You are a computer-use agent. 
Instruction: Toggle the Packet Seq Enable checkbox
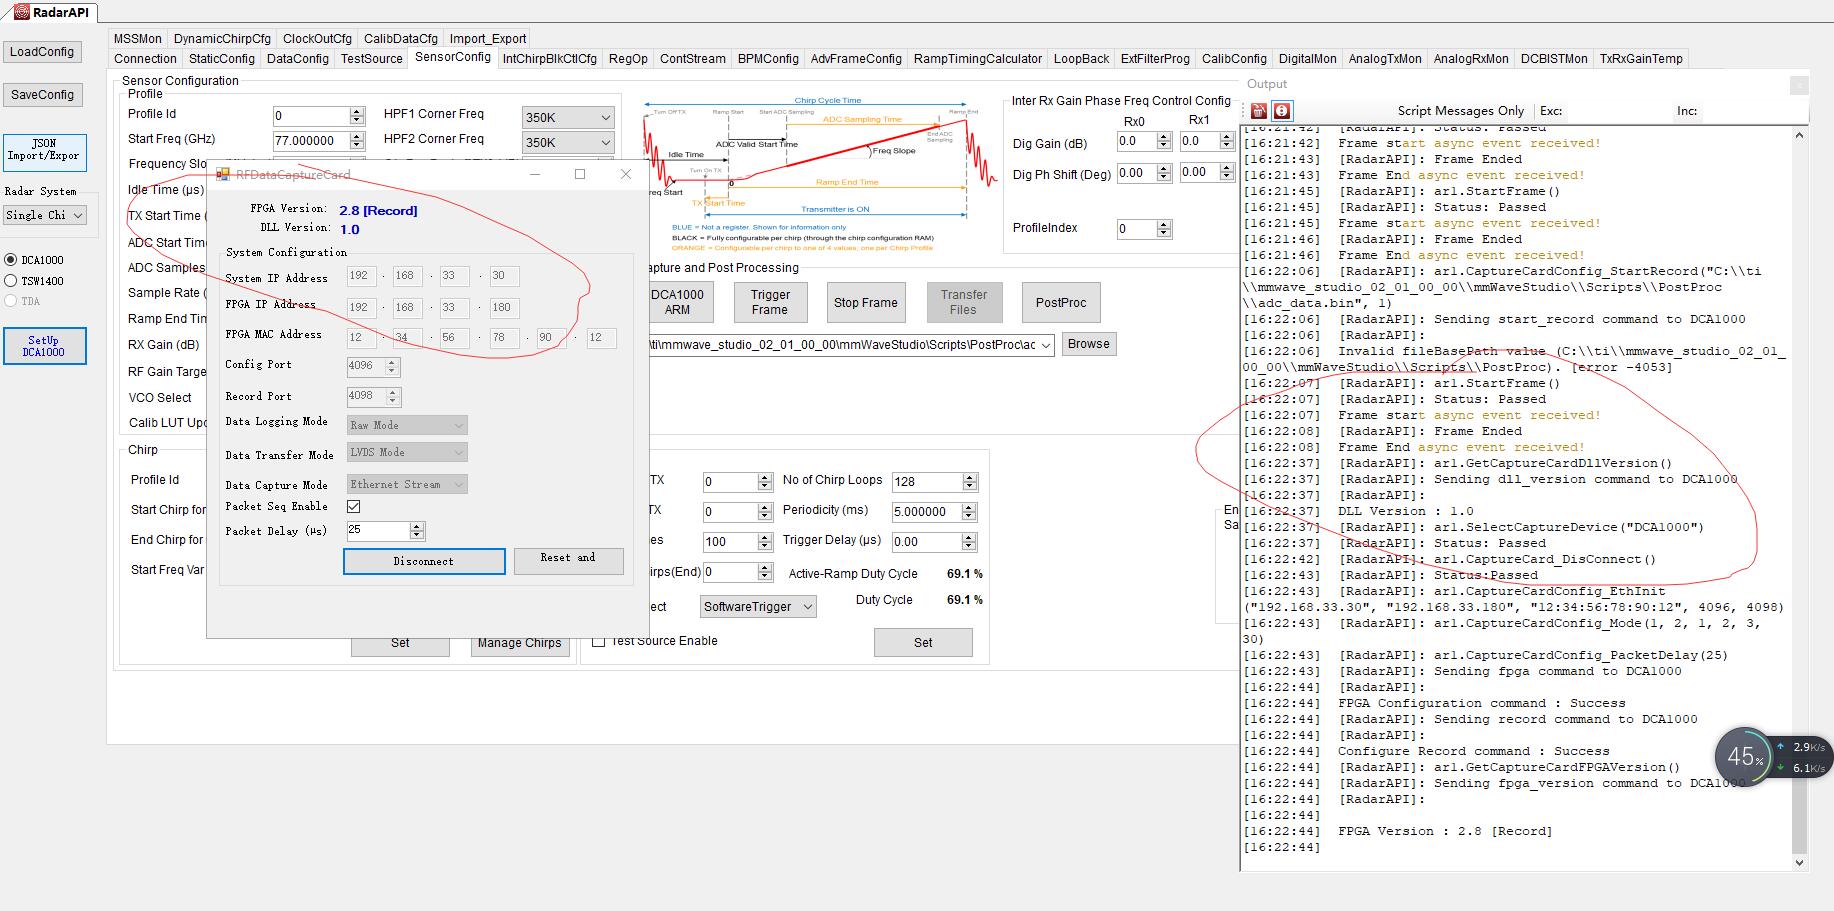tap(353, 507)
